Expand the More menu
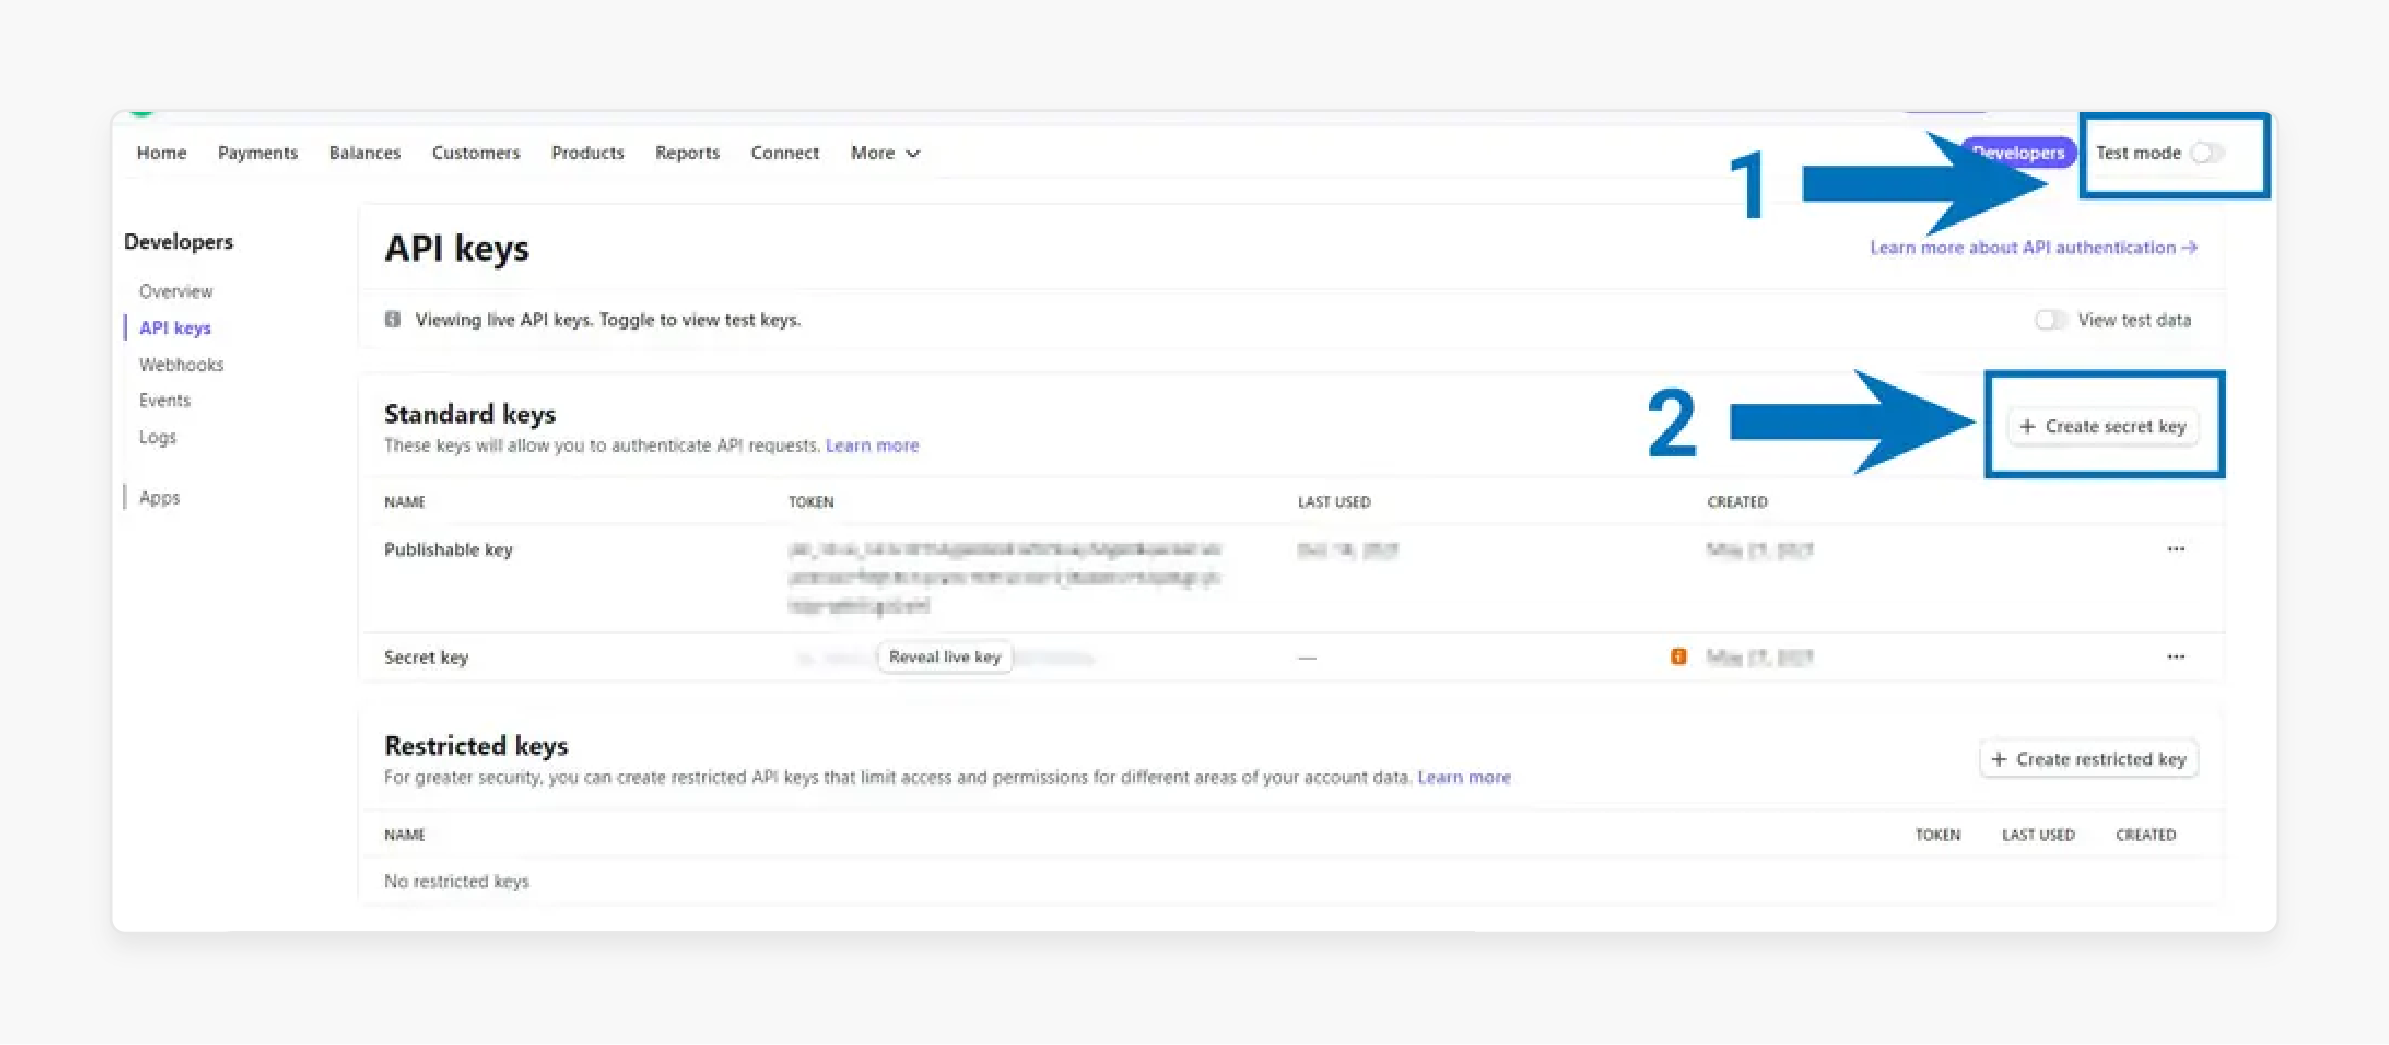The height and width of the screenshot is (1045, 2389). point(885,153)
